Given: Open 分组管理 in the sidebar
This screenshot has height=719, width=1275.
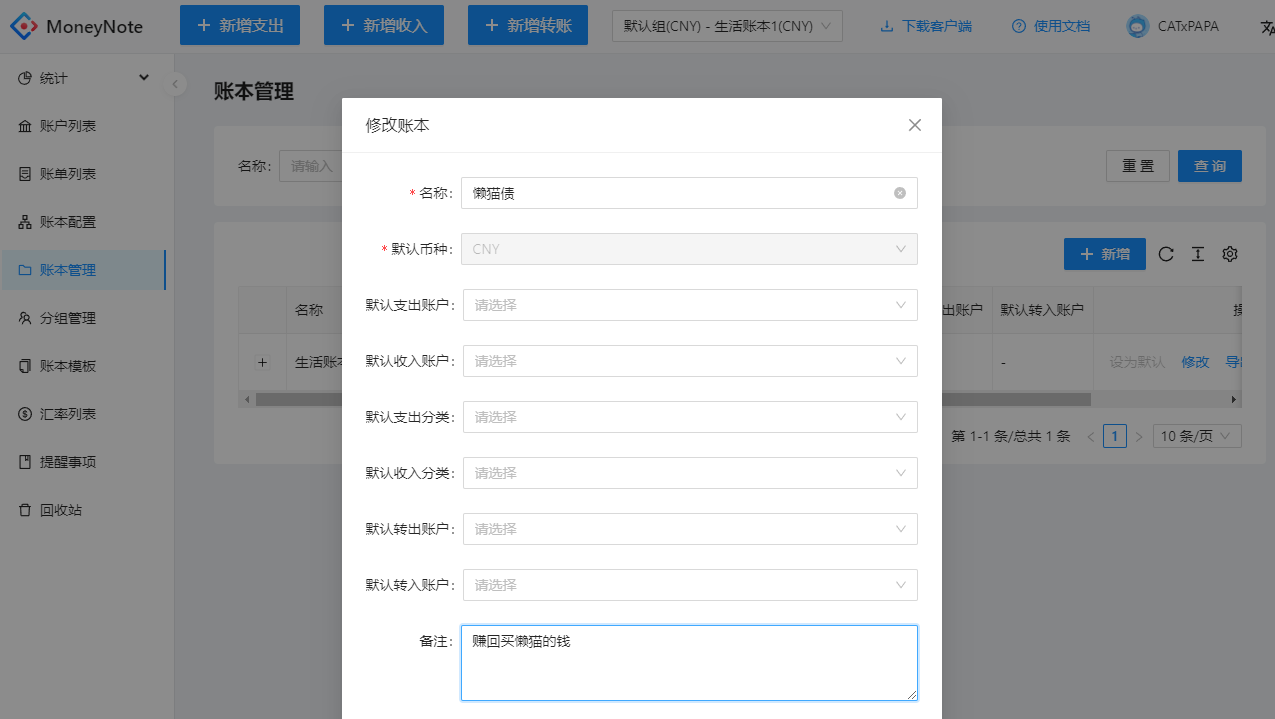Looking at the screenshot, I should 83,318.
